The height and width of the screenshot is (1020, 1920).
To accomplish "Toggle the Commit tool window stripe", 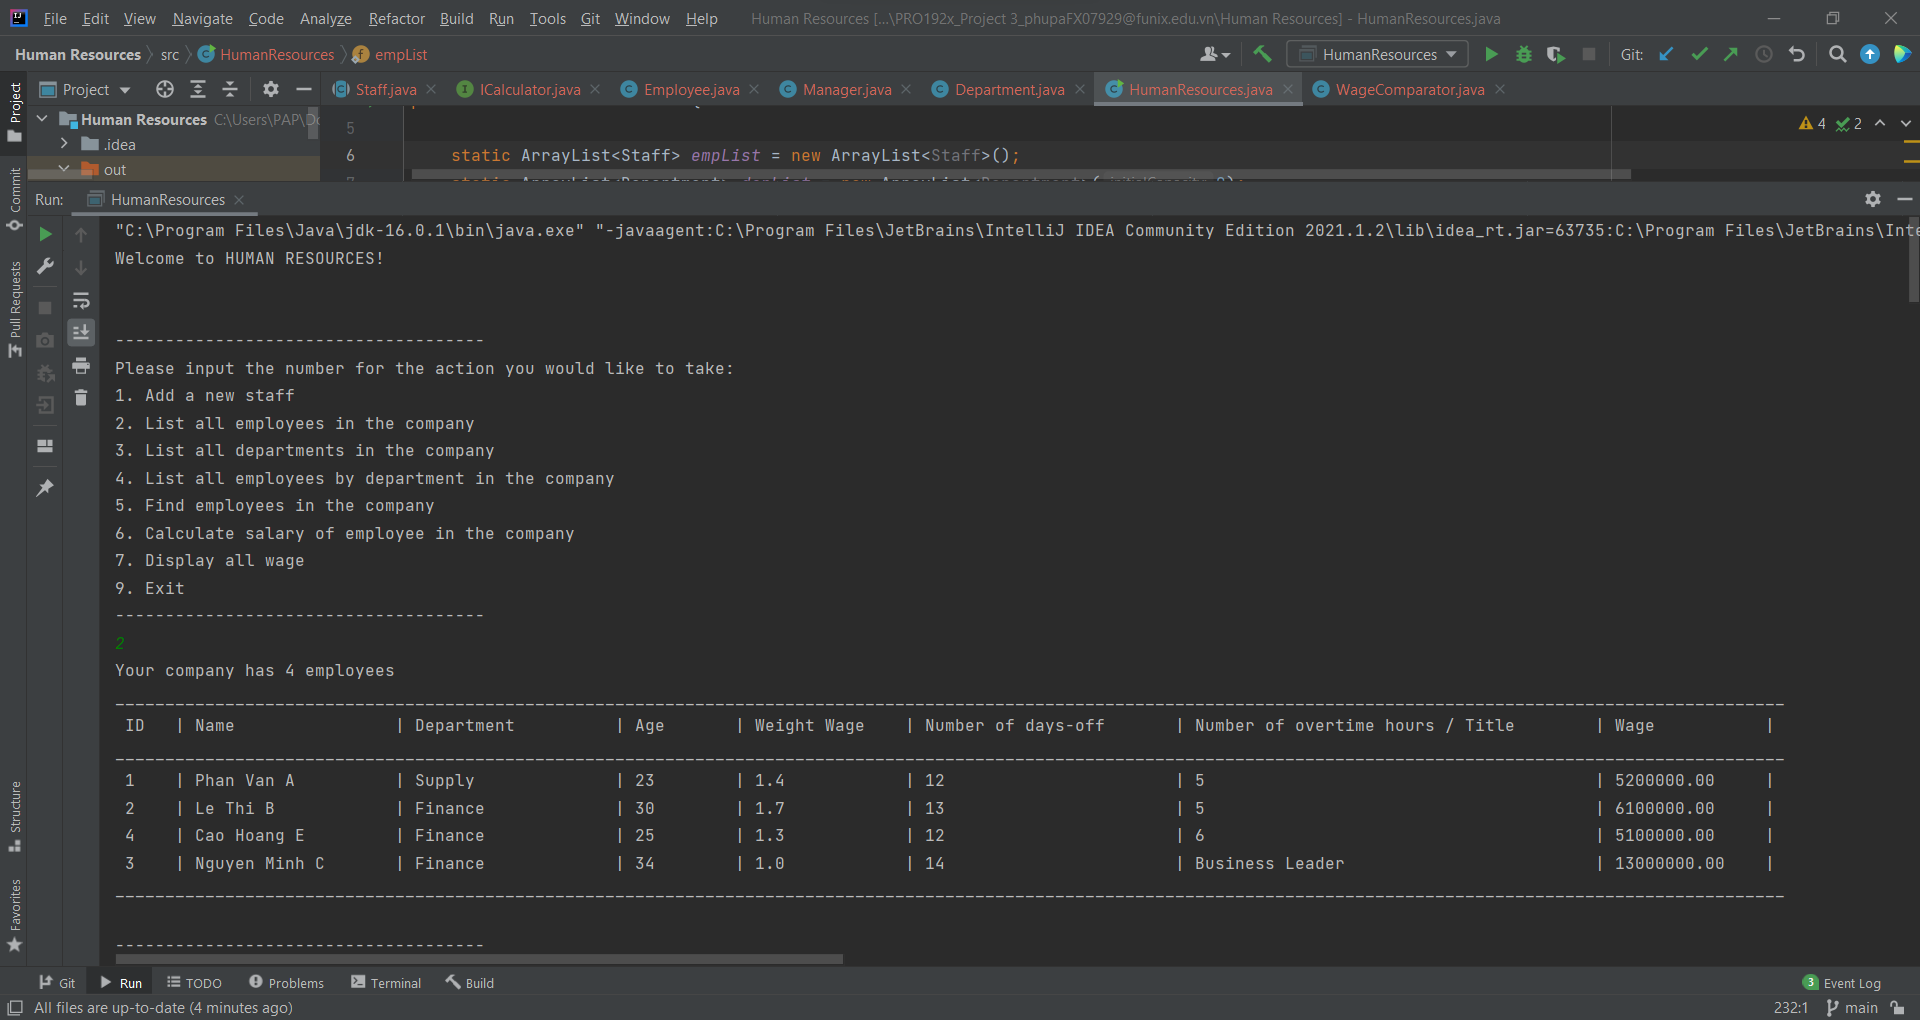I will click(x=15, y=199).
